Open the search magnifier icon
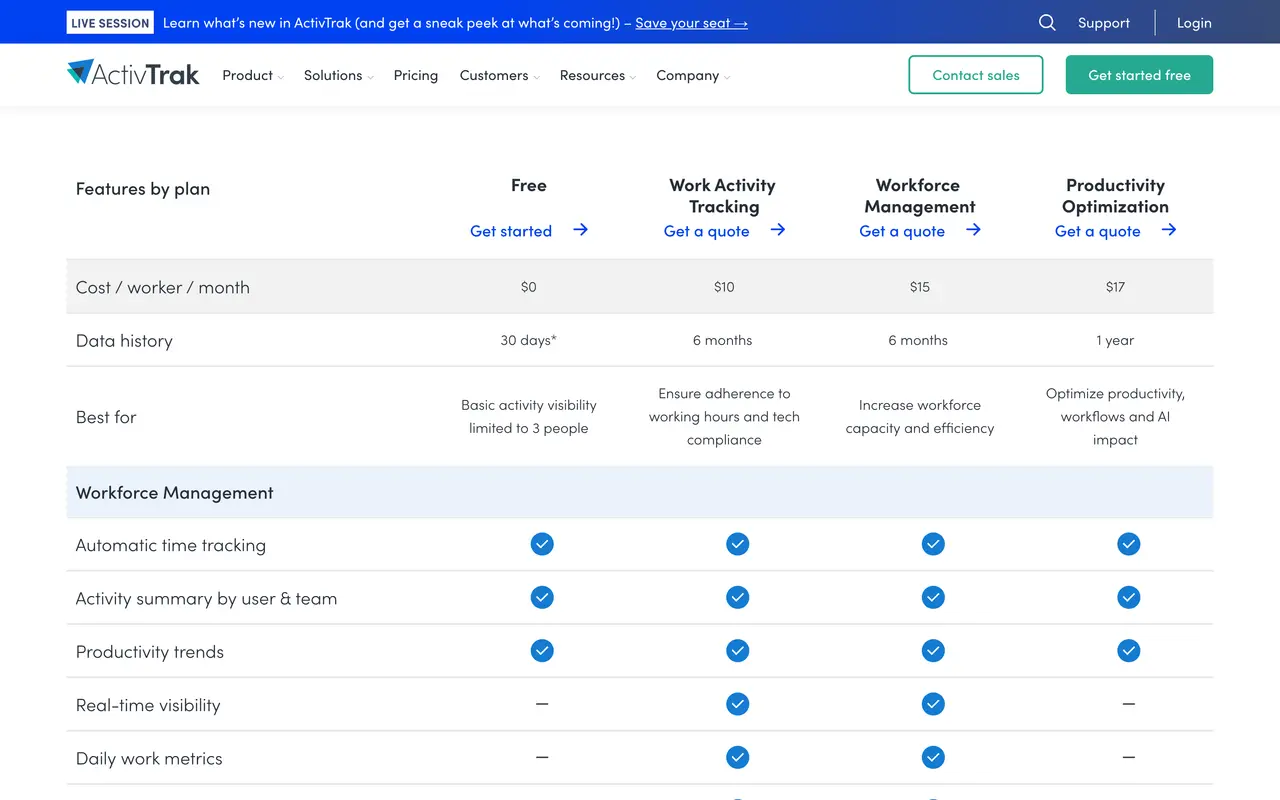 coord(1047,22)
